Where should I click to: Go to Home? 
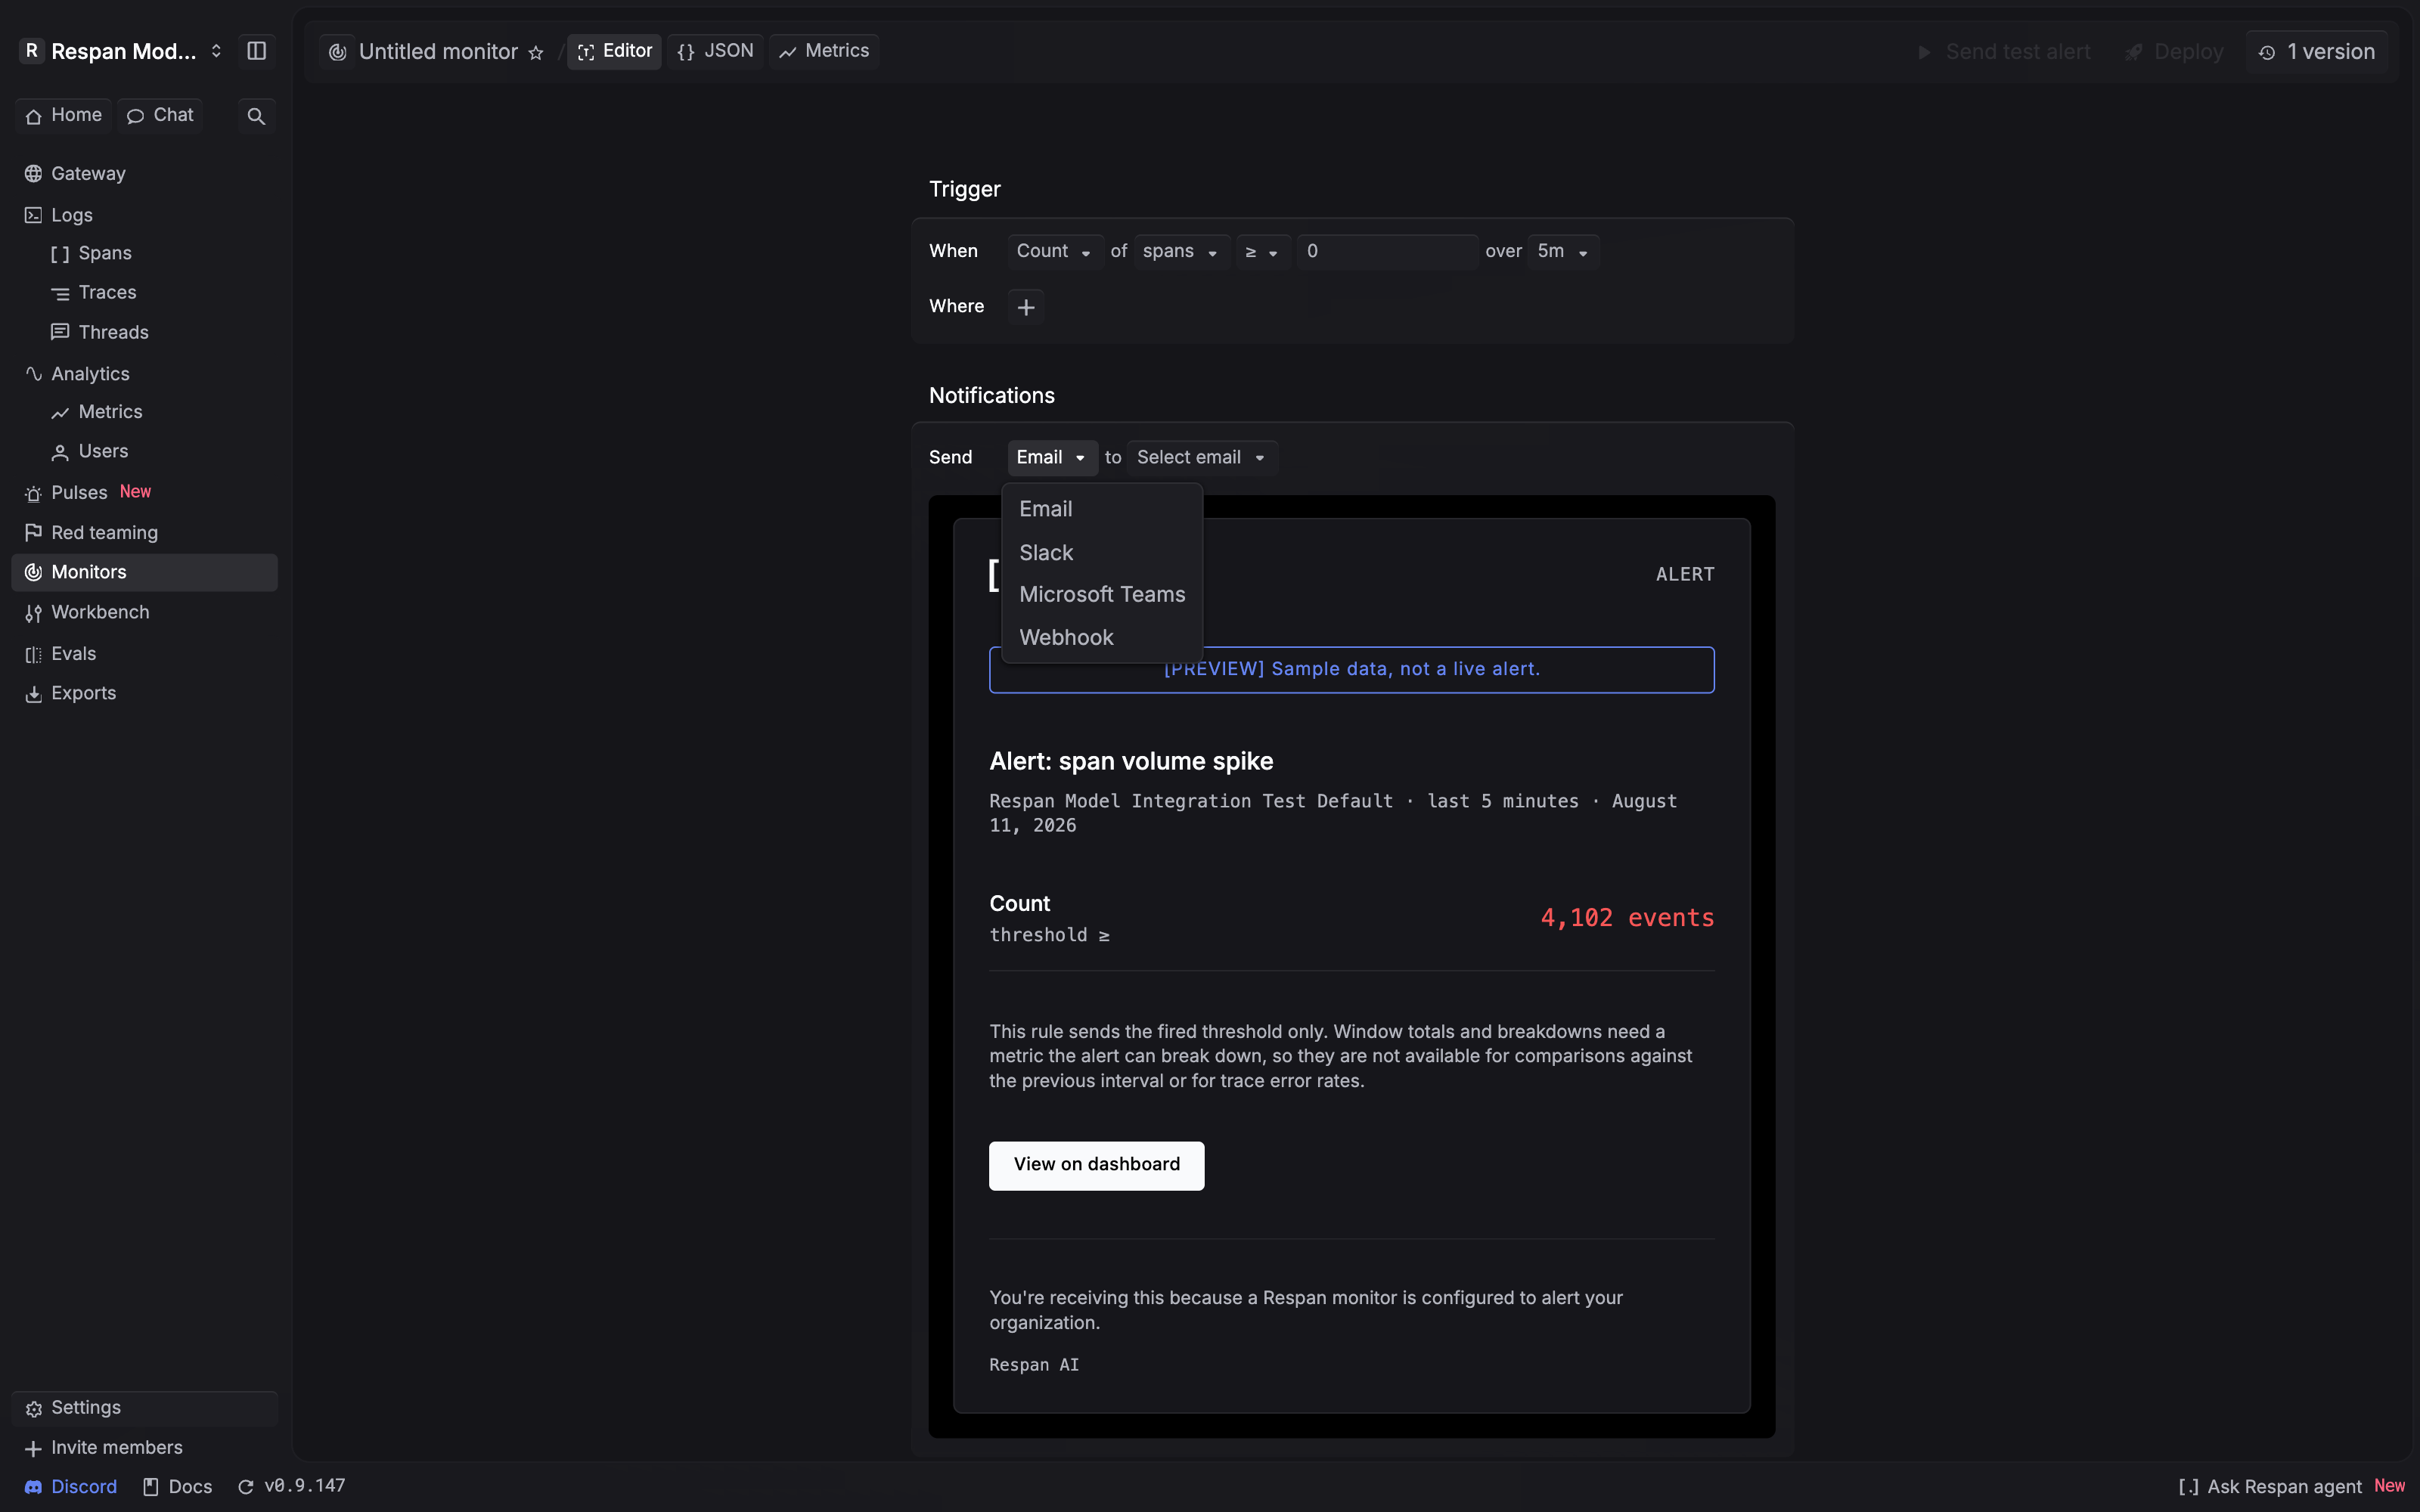coord(63,116)
